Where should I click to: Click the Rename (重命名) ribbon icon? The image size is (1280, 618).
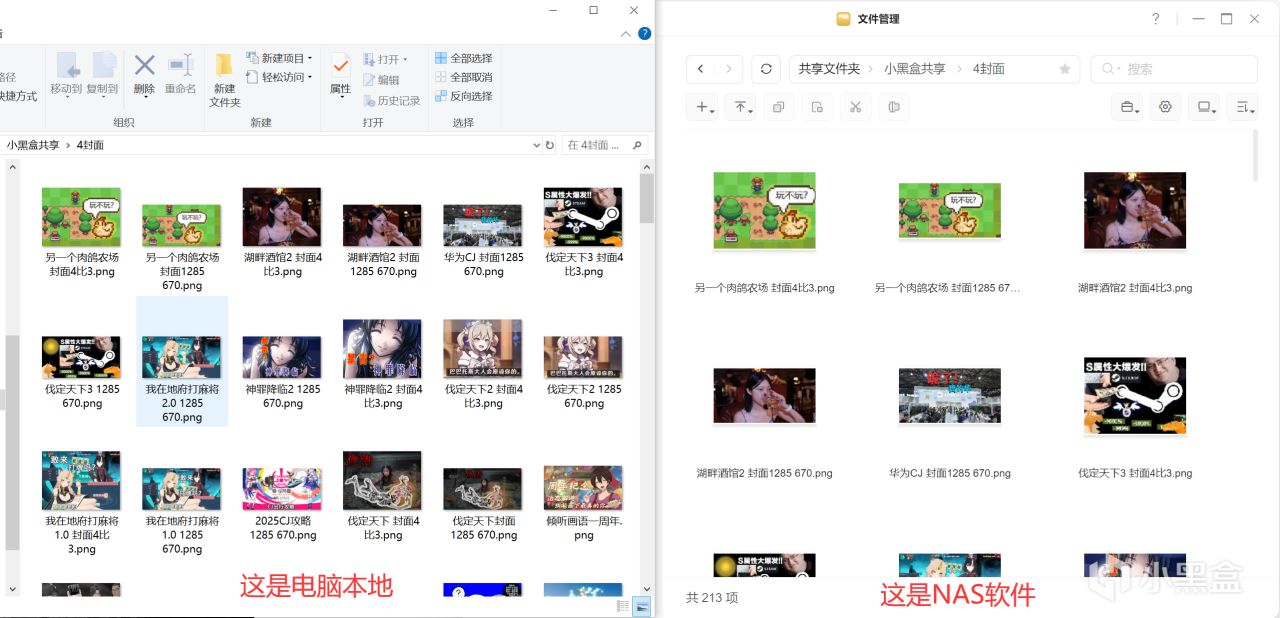click(181, 73)
